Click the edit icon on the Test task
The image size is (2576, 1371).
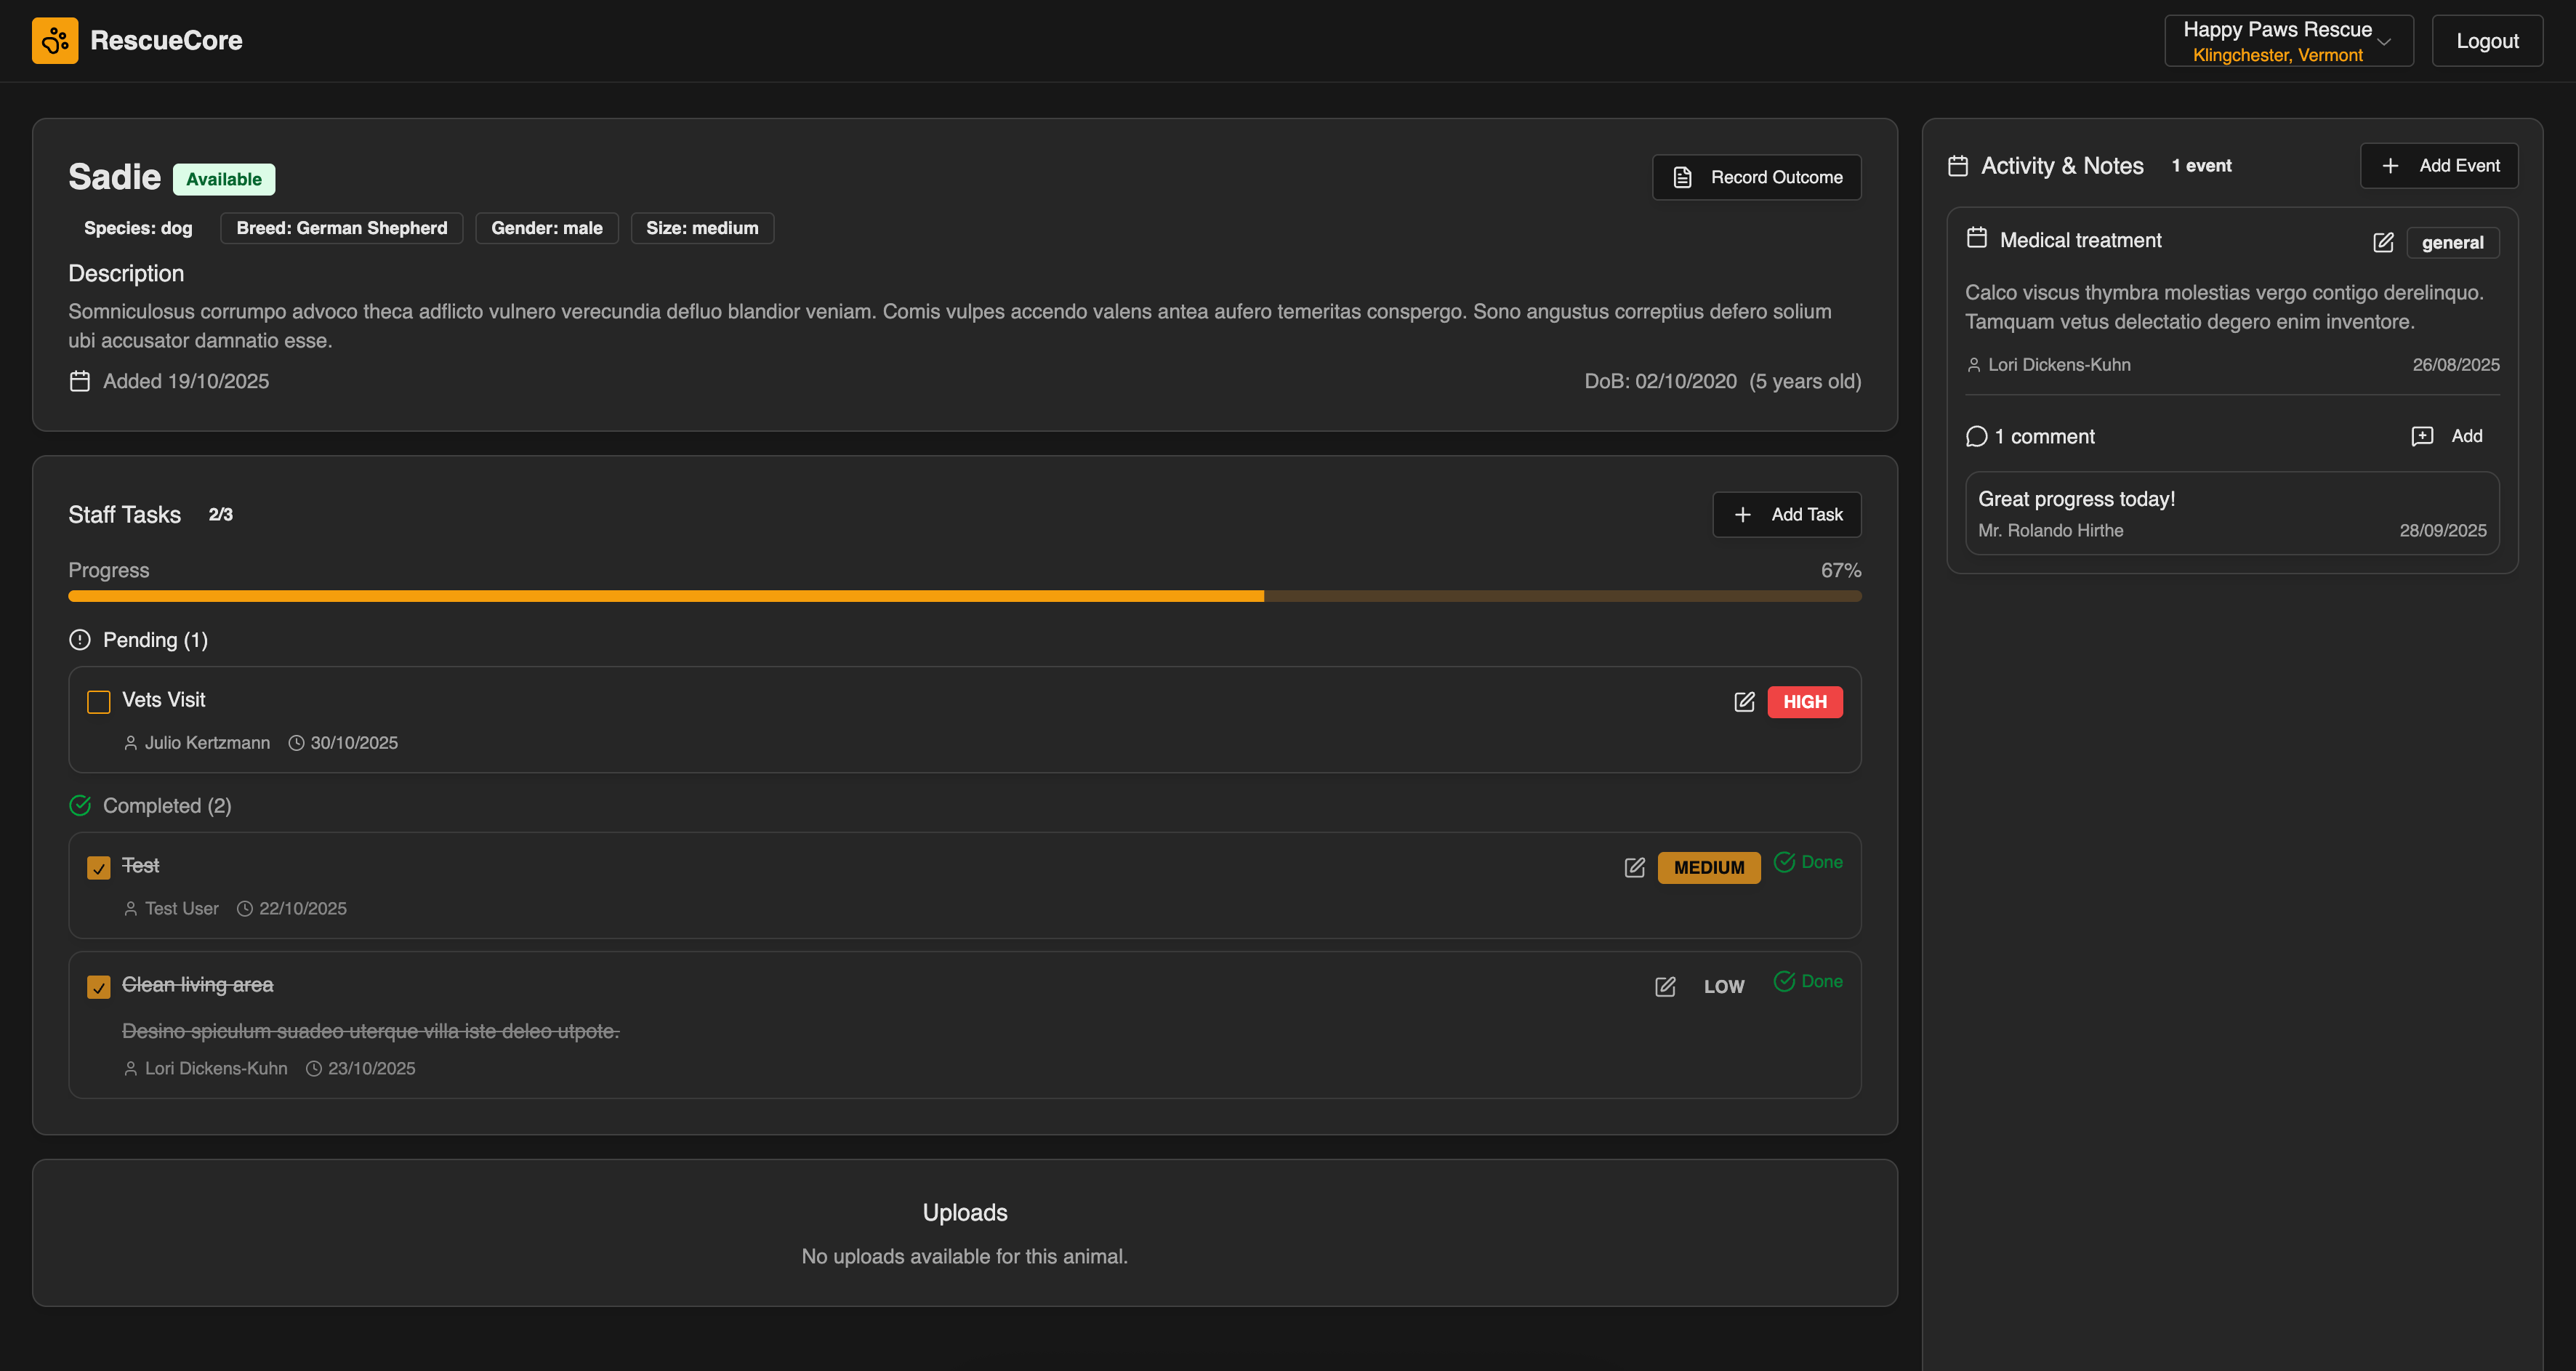[x=1634, y=867]
